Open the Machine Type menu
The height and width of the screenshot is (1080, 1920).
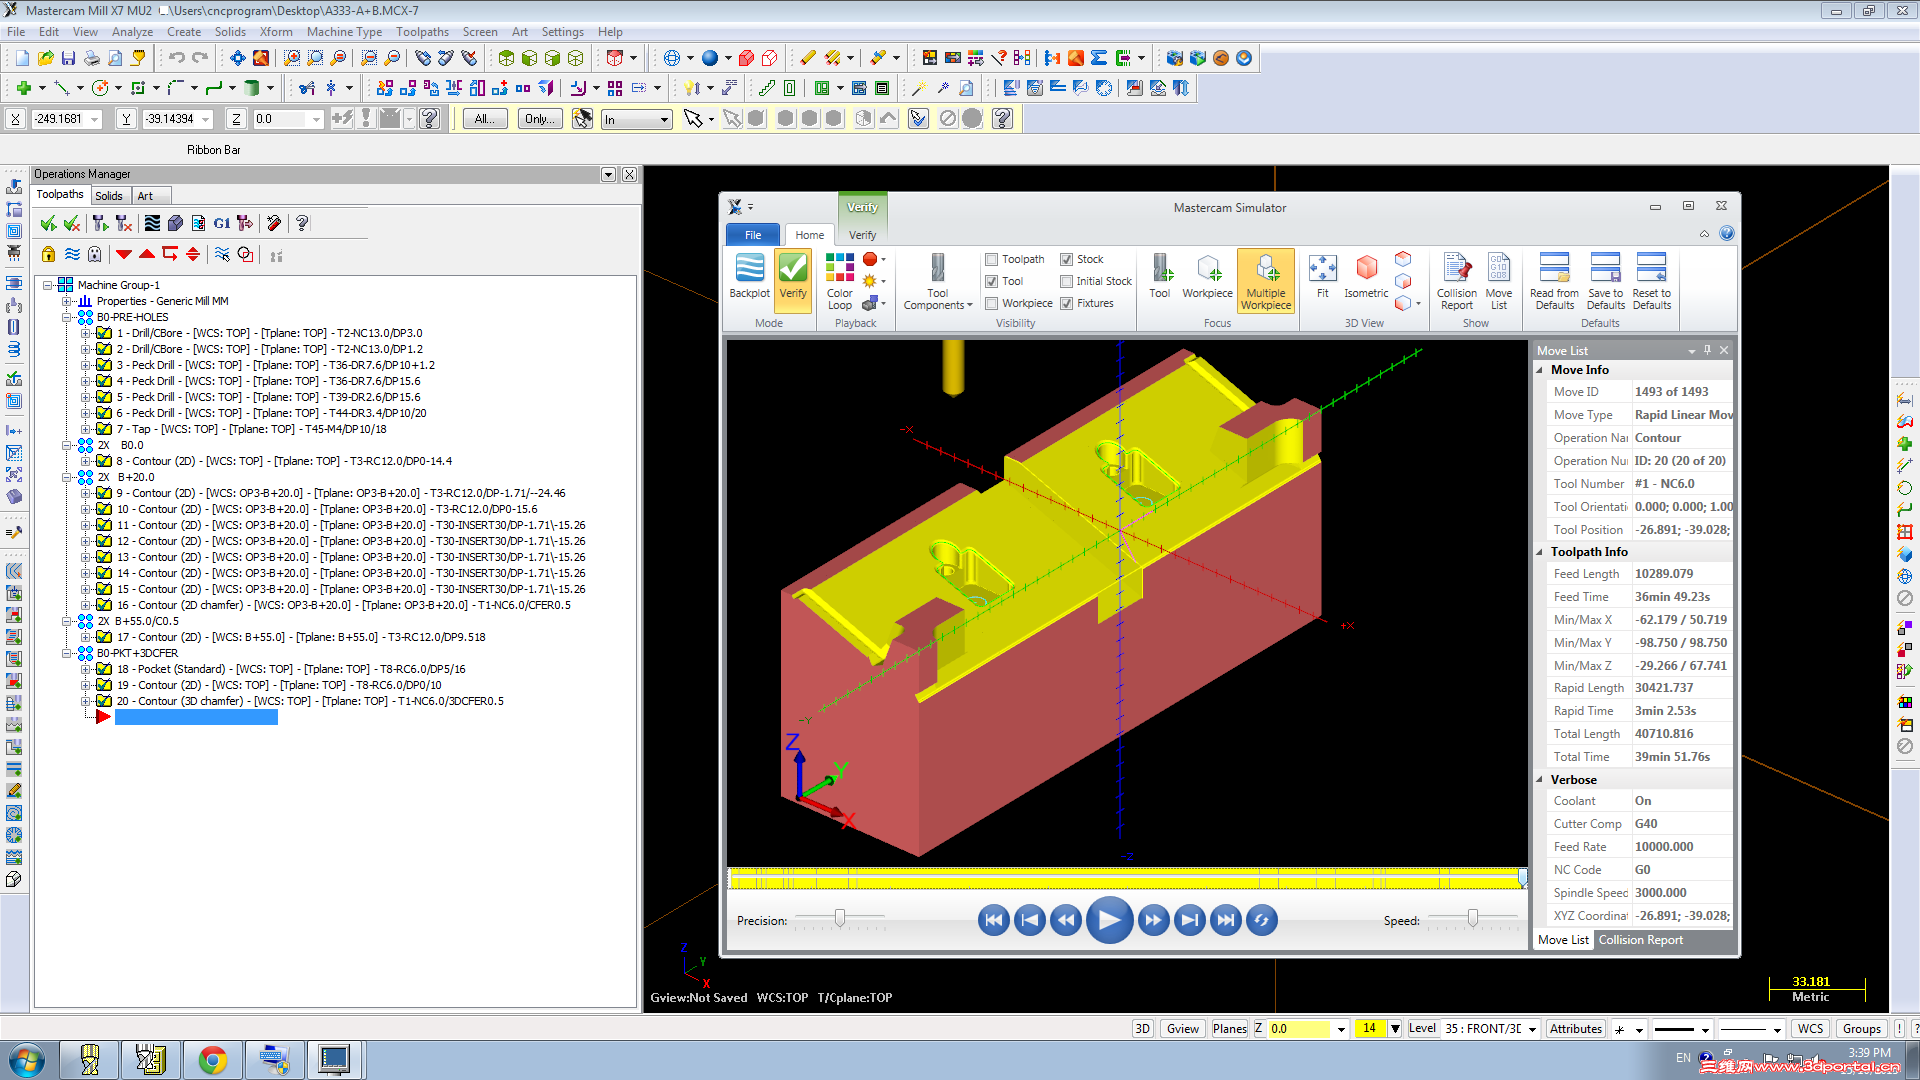(344, 32)
